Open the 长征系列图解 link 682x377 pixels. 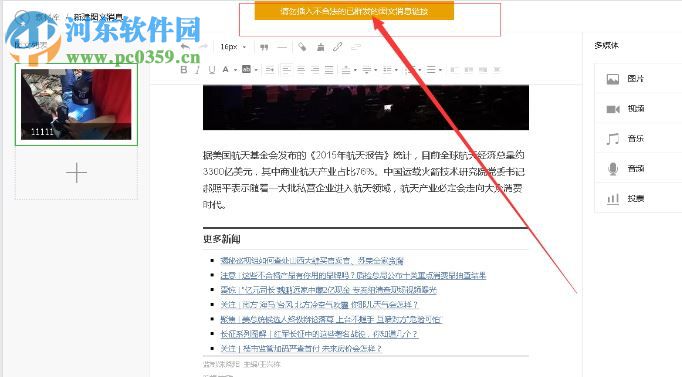click(x=319, y=334)
